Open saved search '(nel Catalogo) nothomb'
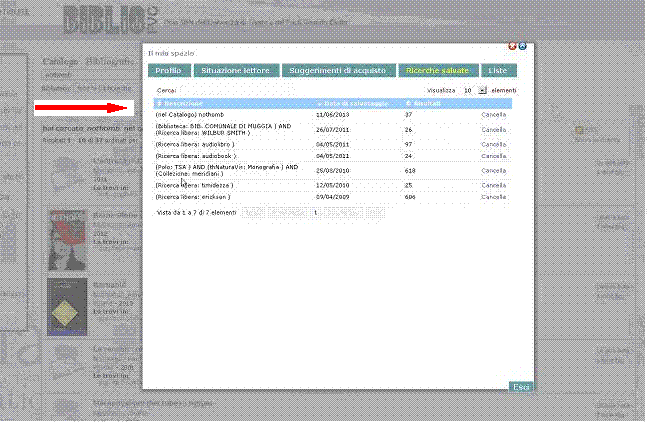 pyautogui.click(x=188, y=115)
